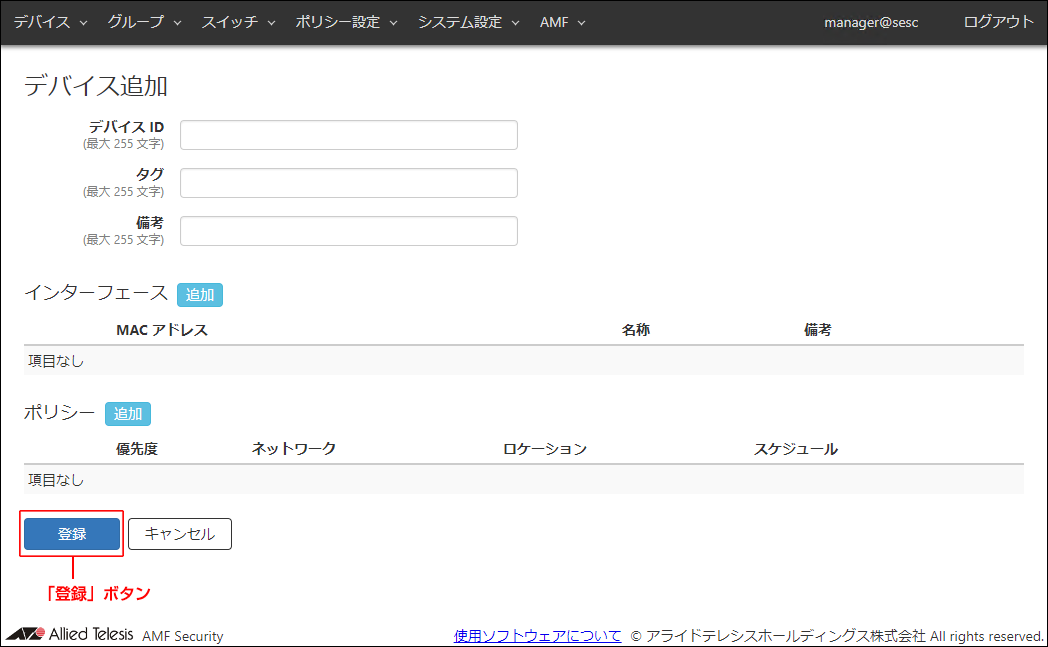This screenshot has height=647, width=1048.
Task: Click into the タグ text field
Action: 348,183
